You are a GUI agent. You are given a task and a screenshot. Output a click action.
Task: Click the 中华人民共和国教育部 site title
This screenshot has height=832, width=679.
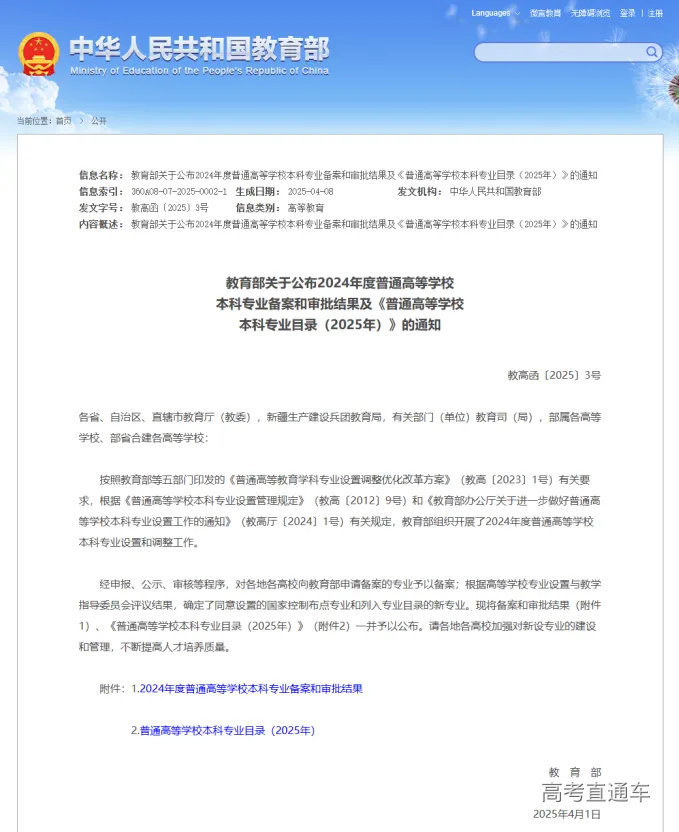(199, 48)
